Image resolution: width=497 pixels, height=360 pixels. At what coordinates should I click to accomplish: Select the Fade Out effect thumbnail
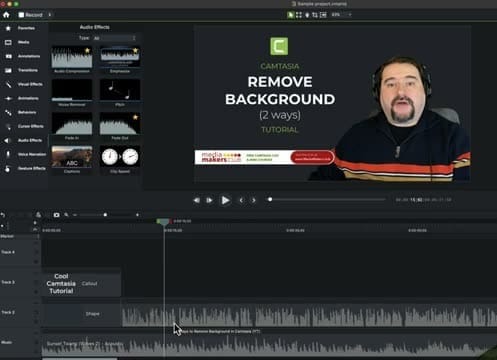coord(120,124)
